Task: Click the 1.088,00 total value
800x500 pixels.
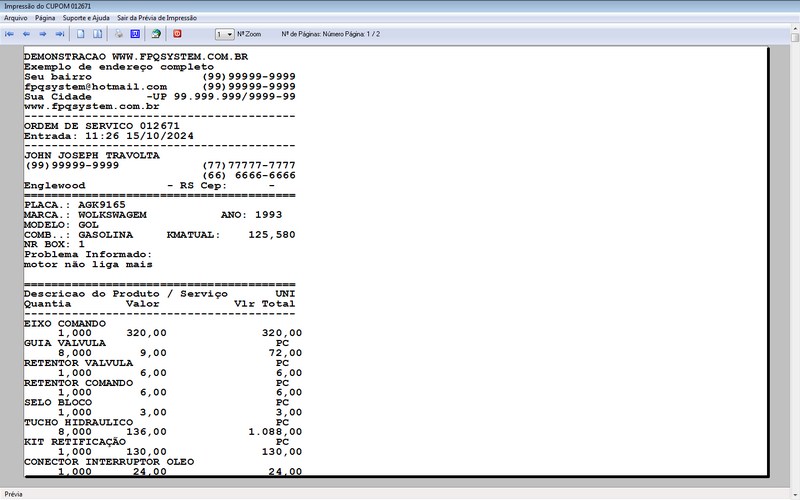Action: coord(275,432)
